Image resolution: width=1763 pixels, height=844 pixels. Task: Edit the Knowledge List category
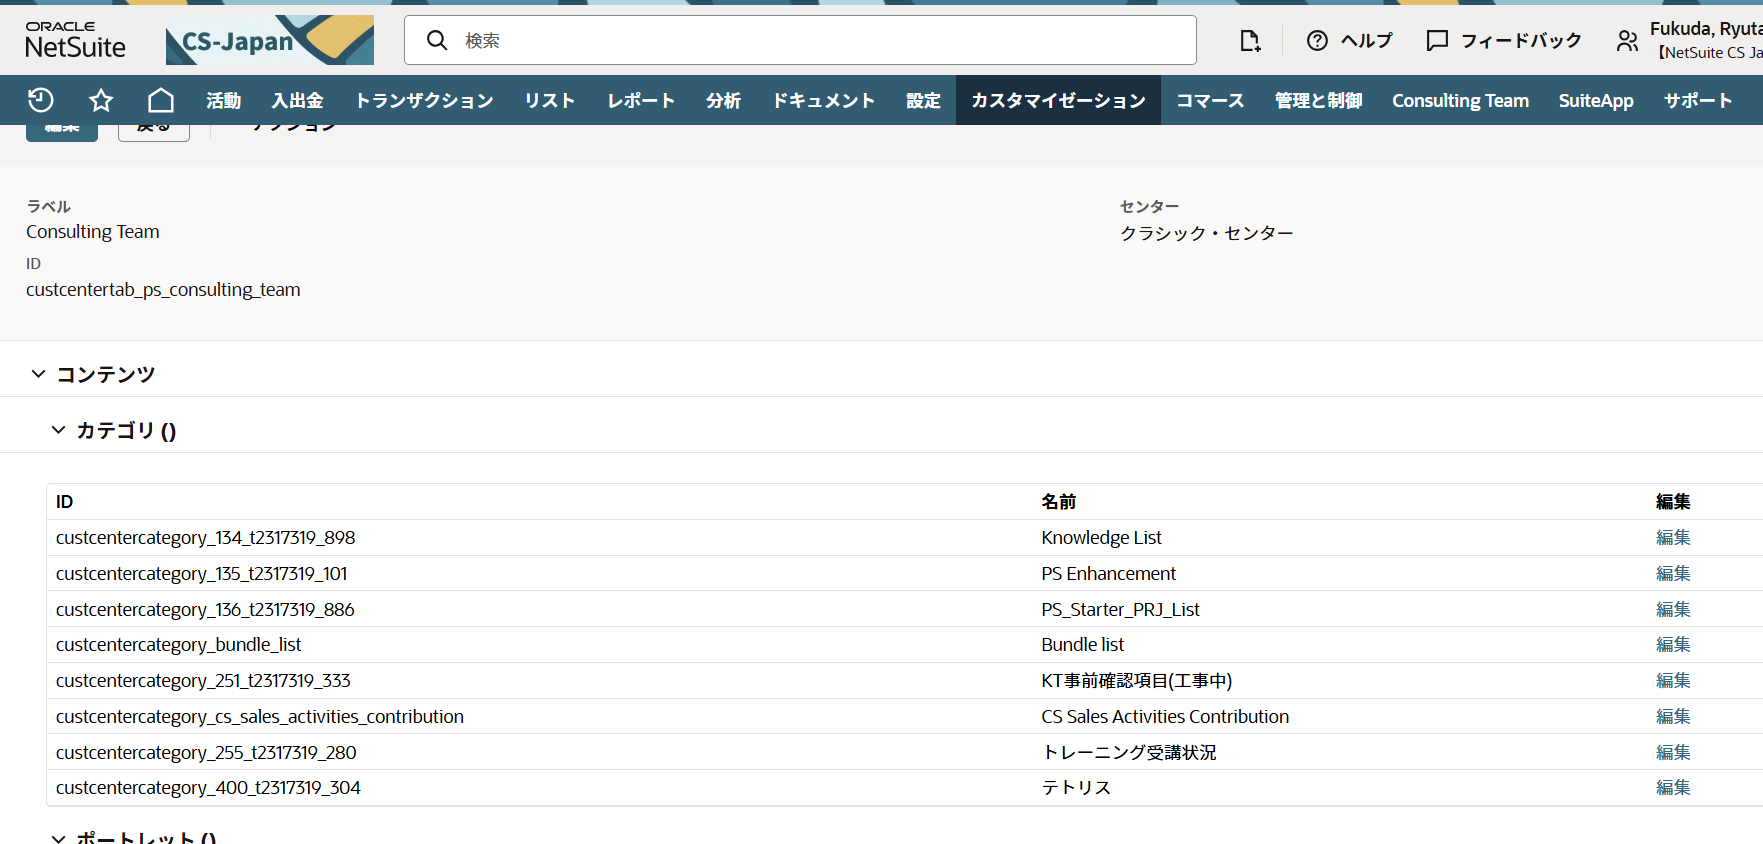point(1673,538)
